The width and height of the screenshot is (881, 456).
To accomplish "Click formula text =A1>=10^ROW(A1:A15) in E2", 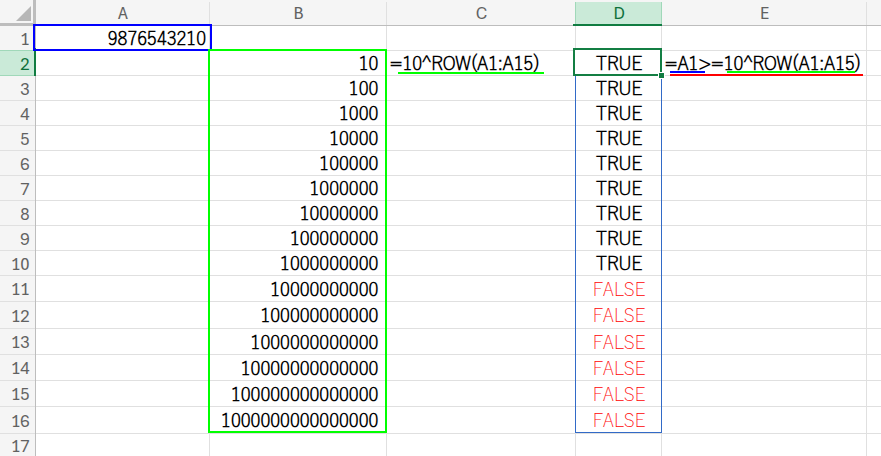I will (x=765, y=63).
